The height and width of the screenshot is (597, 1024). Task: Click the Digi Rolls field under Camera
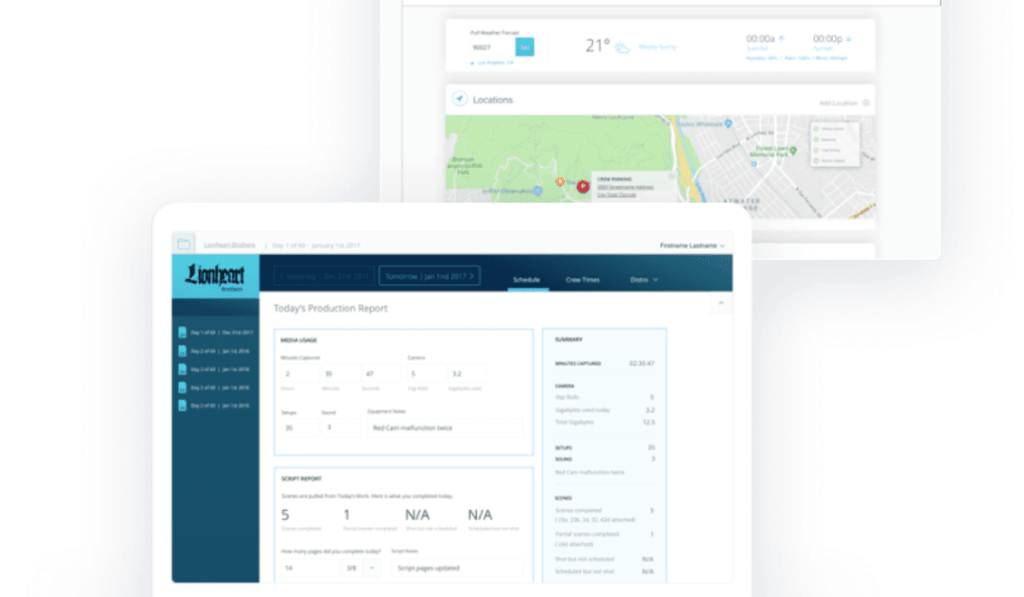426,374
